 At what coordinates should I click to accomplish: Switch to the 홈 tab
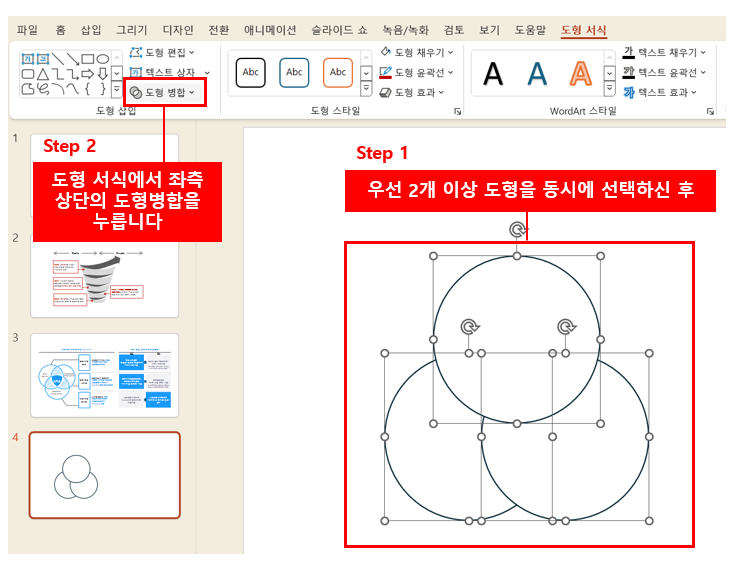click(60, 30)
